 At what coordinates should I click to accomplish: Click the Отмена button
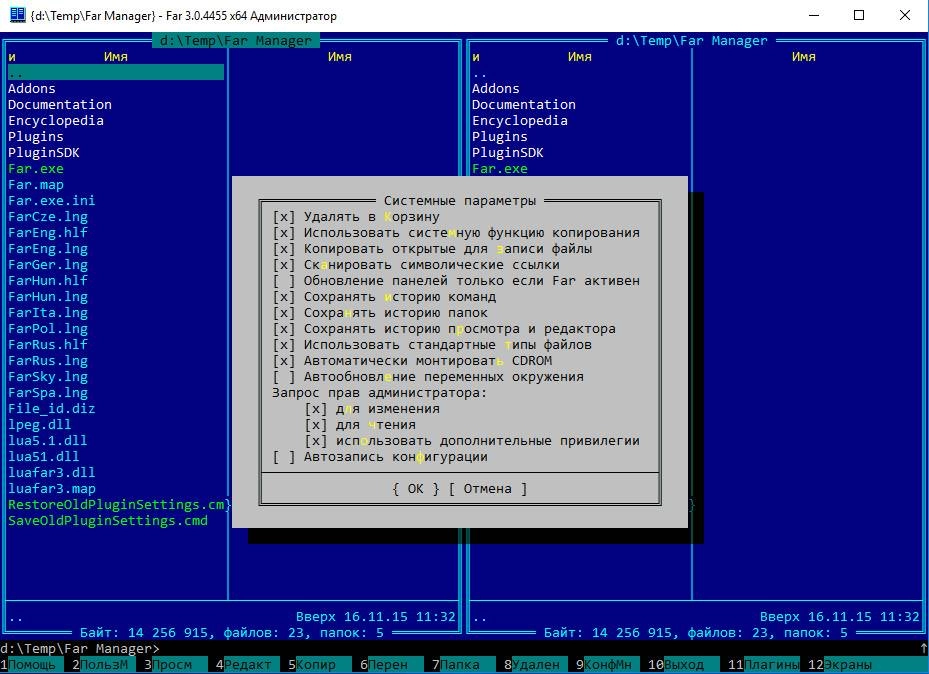tap(488, 489)
